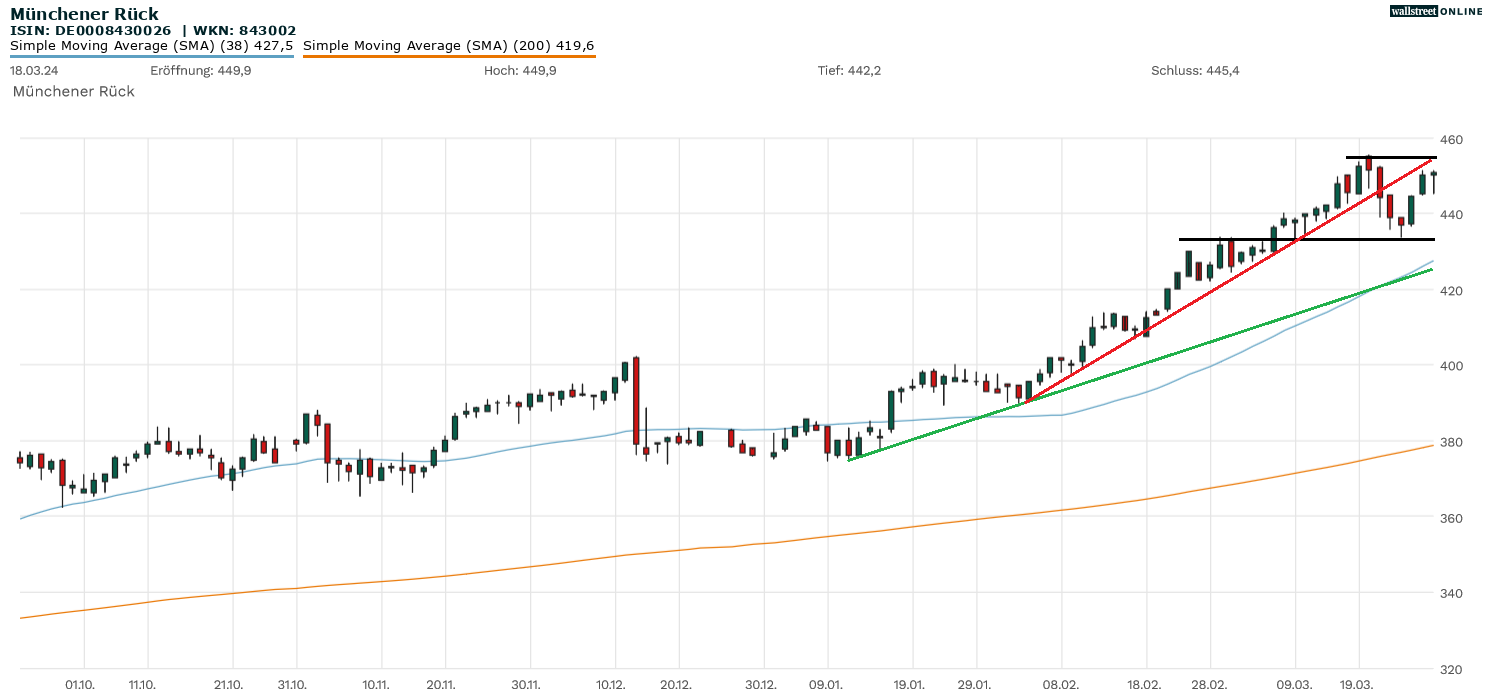Toggle the SMA (38) legend entry

(151, 46)
